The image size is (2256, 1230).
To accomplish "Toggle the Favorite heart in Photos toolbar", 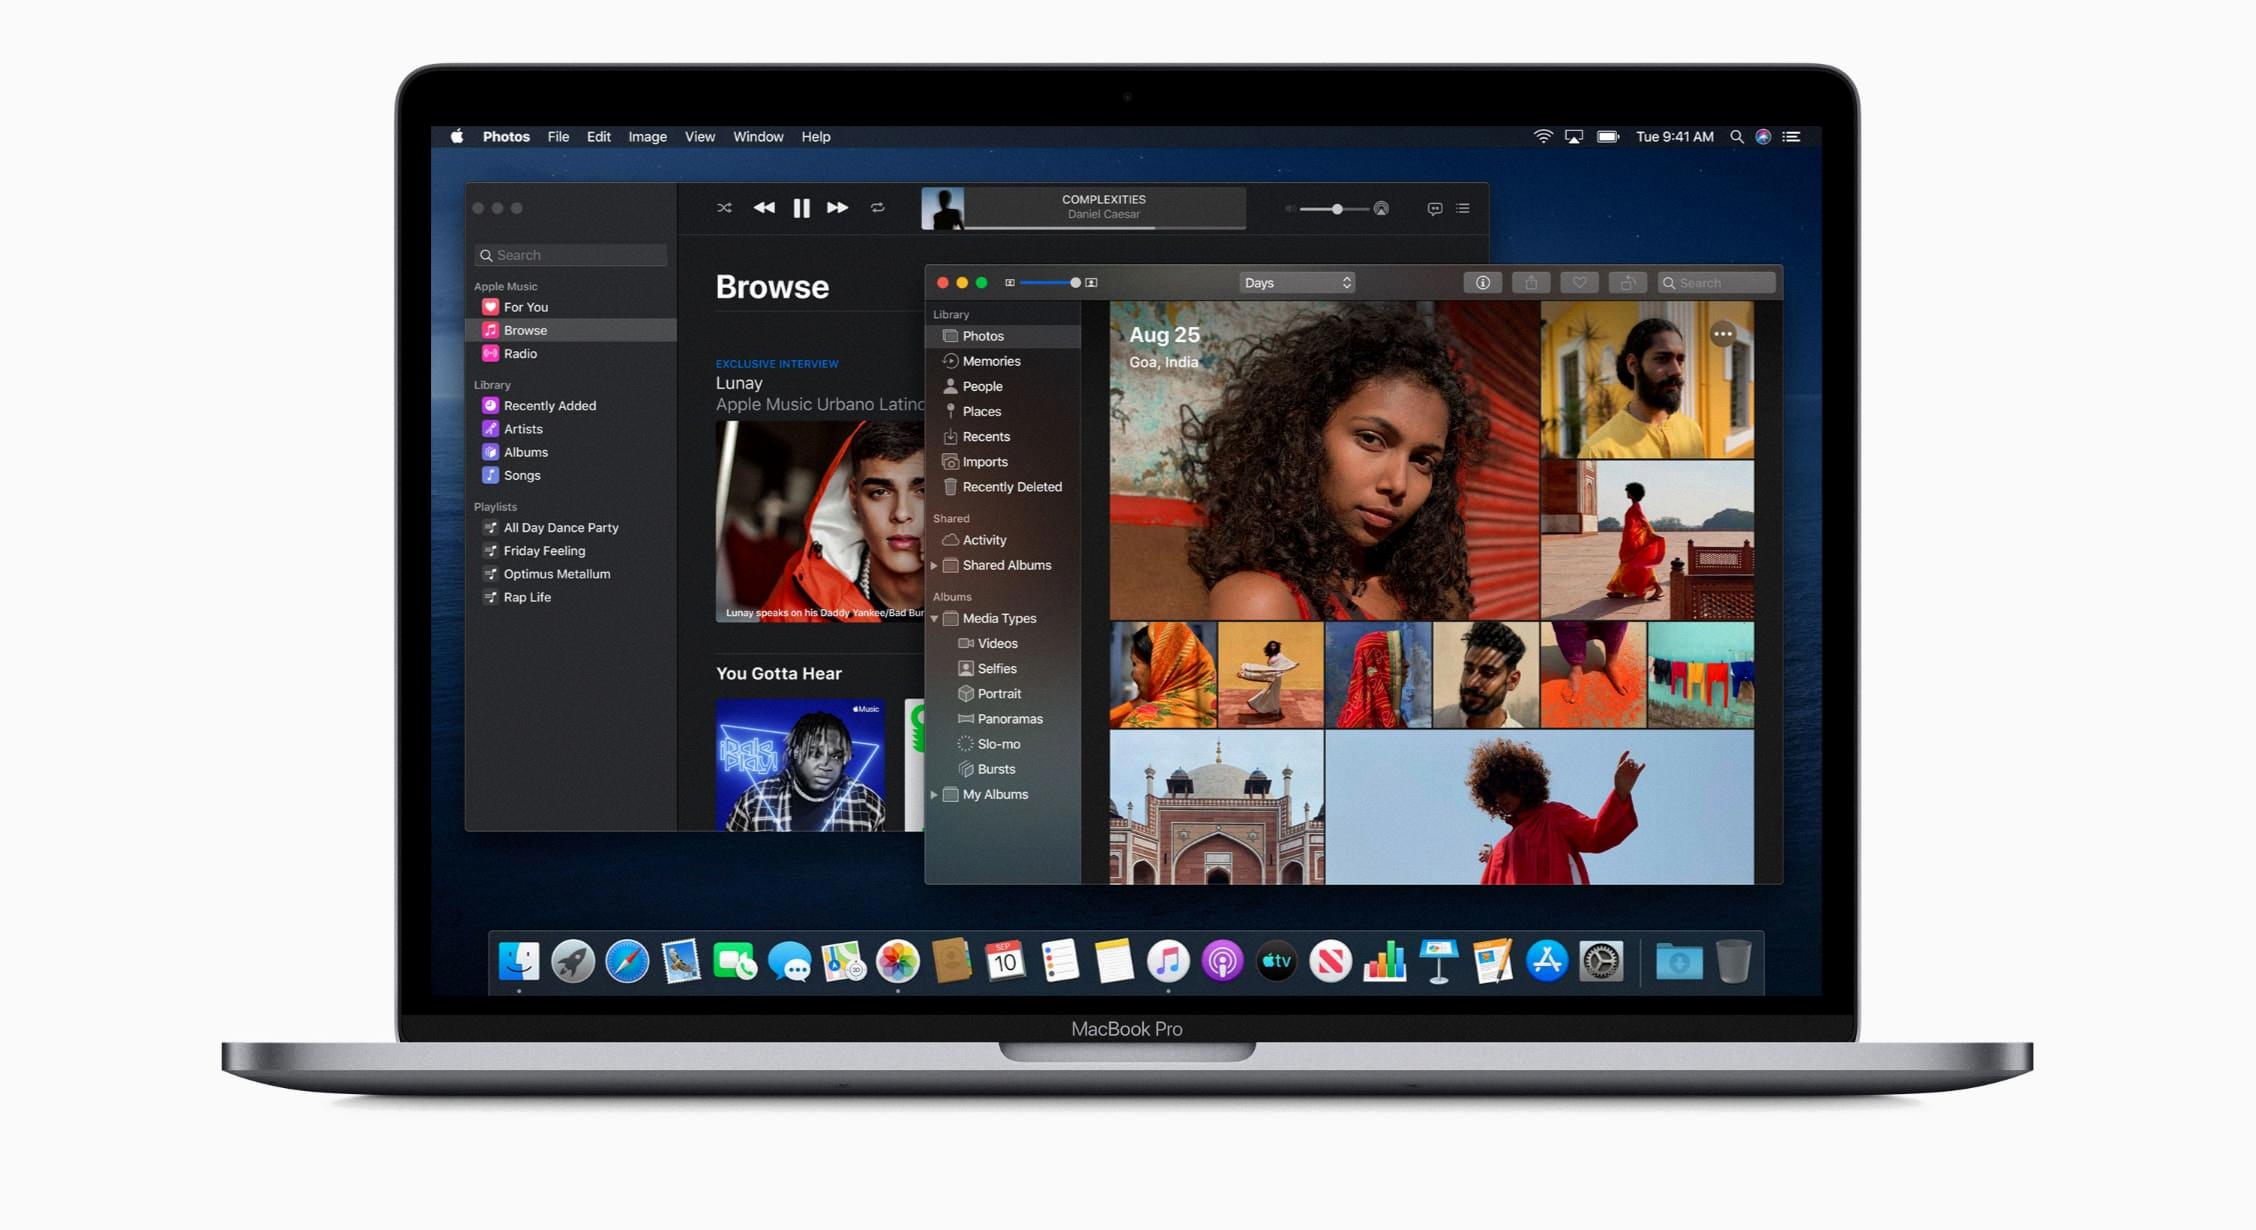I will click(x=1579, y=283).
